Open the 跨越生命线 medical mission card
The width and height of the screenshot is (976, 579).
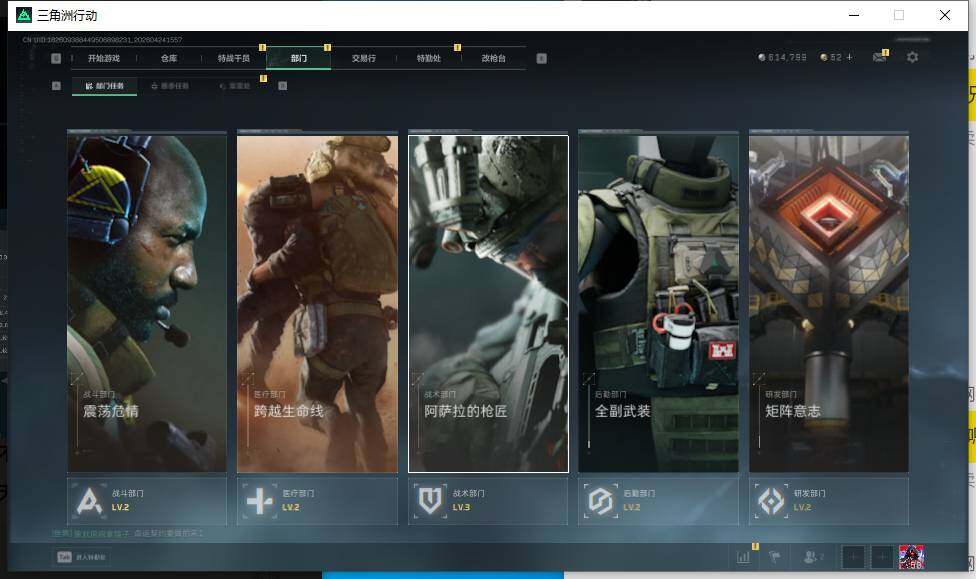[x=317, y=304]
